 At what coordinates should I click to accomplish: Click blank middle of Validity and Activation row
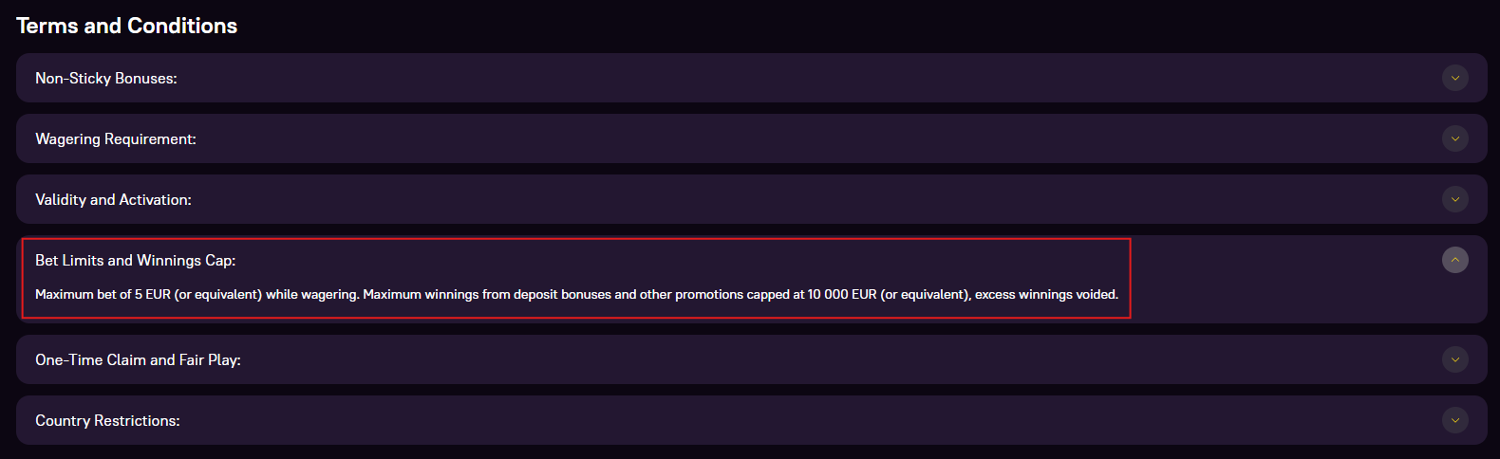coord(750,199)
